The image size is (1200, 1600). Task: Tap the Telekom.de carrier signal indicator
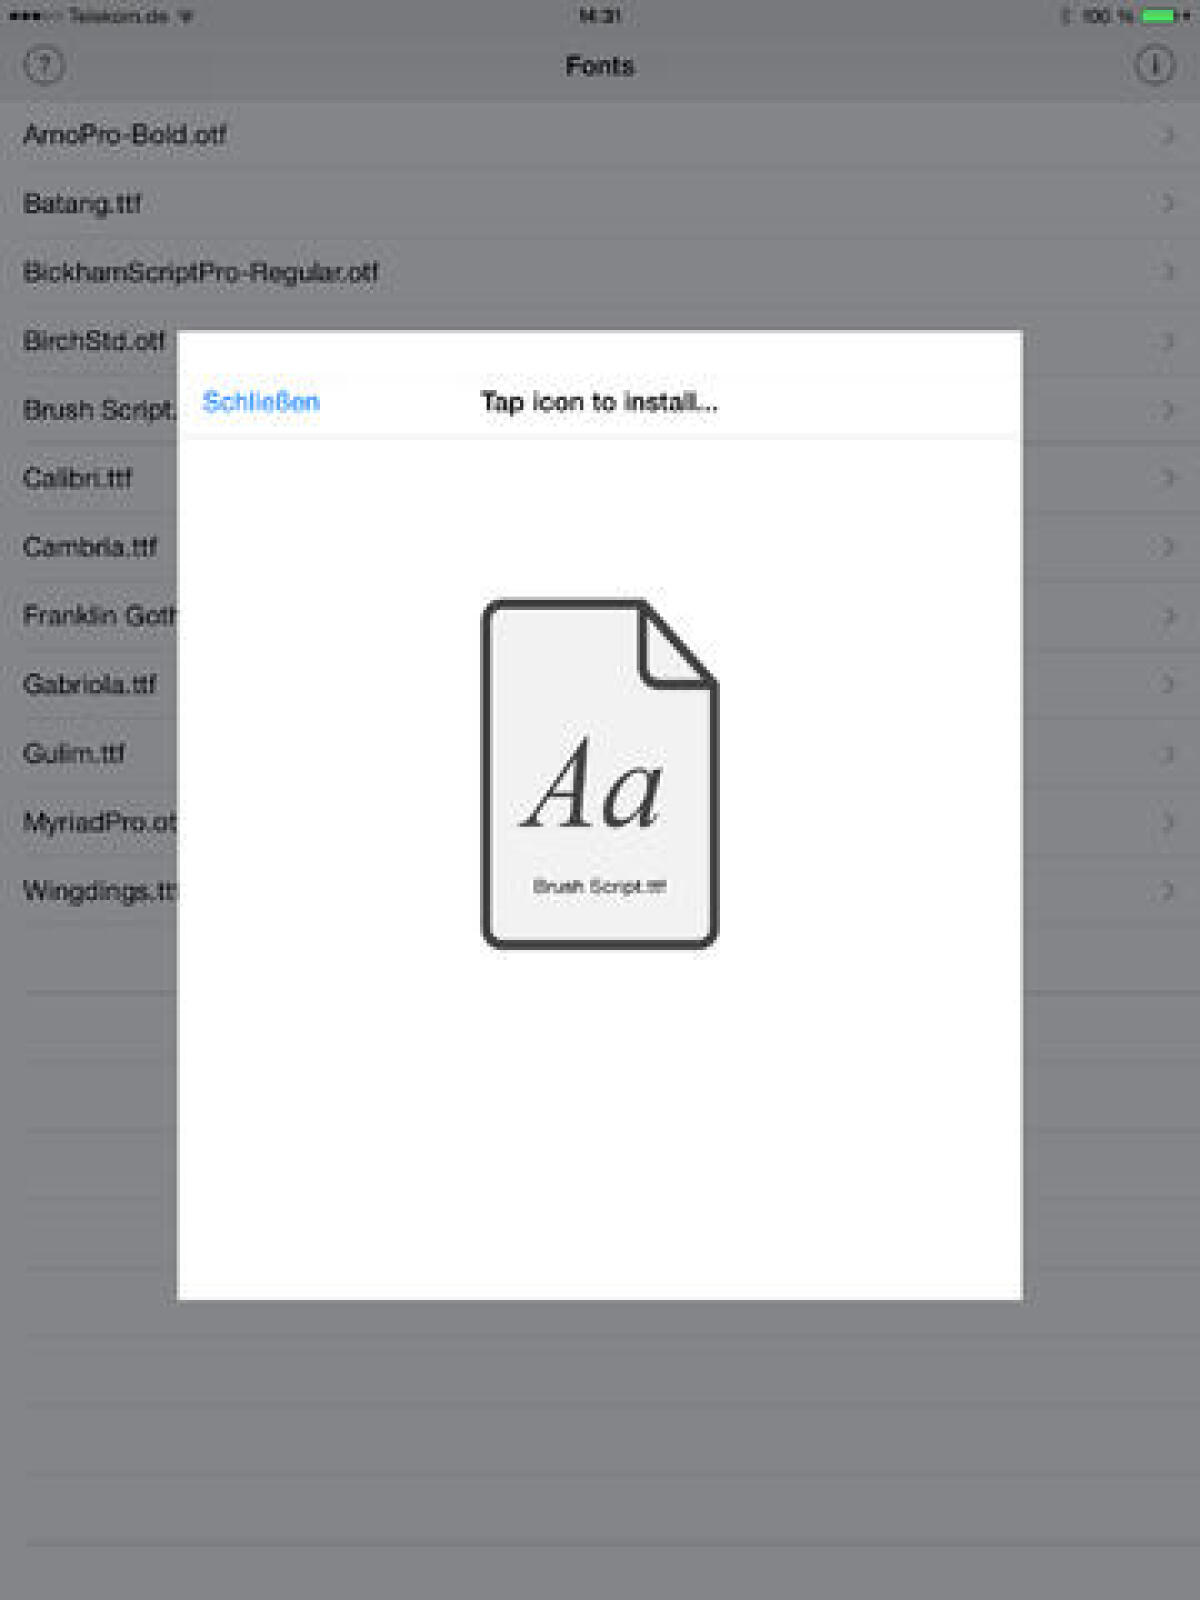(100, 16)
